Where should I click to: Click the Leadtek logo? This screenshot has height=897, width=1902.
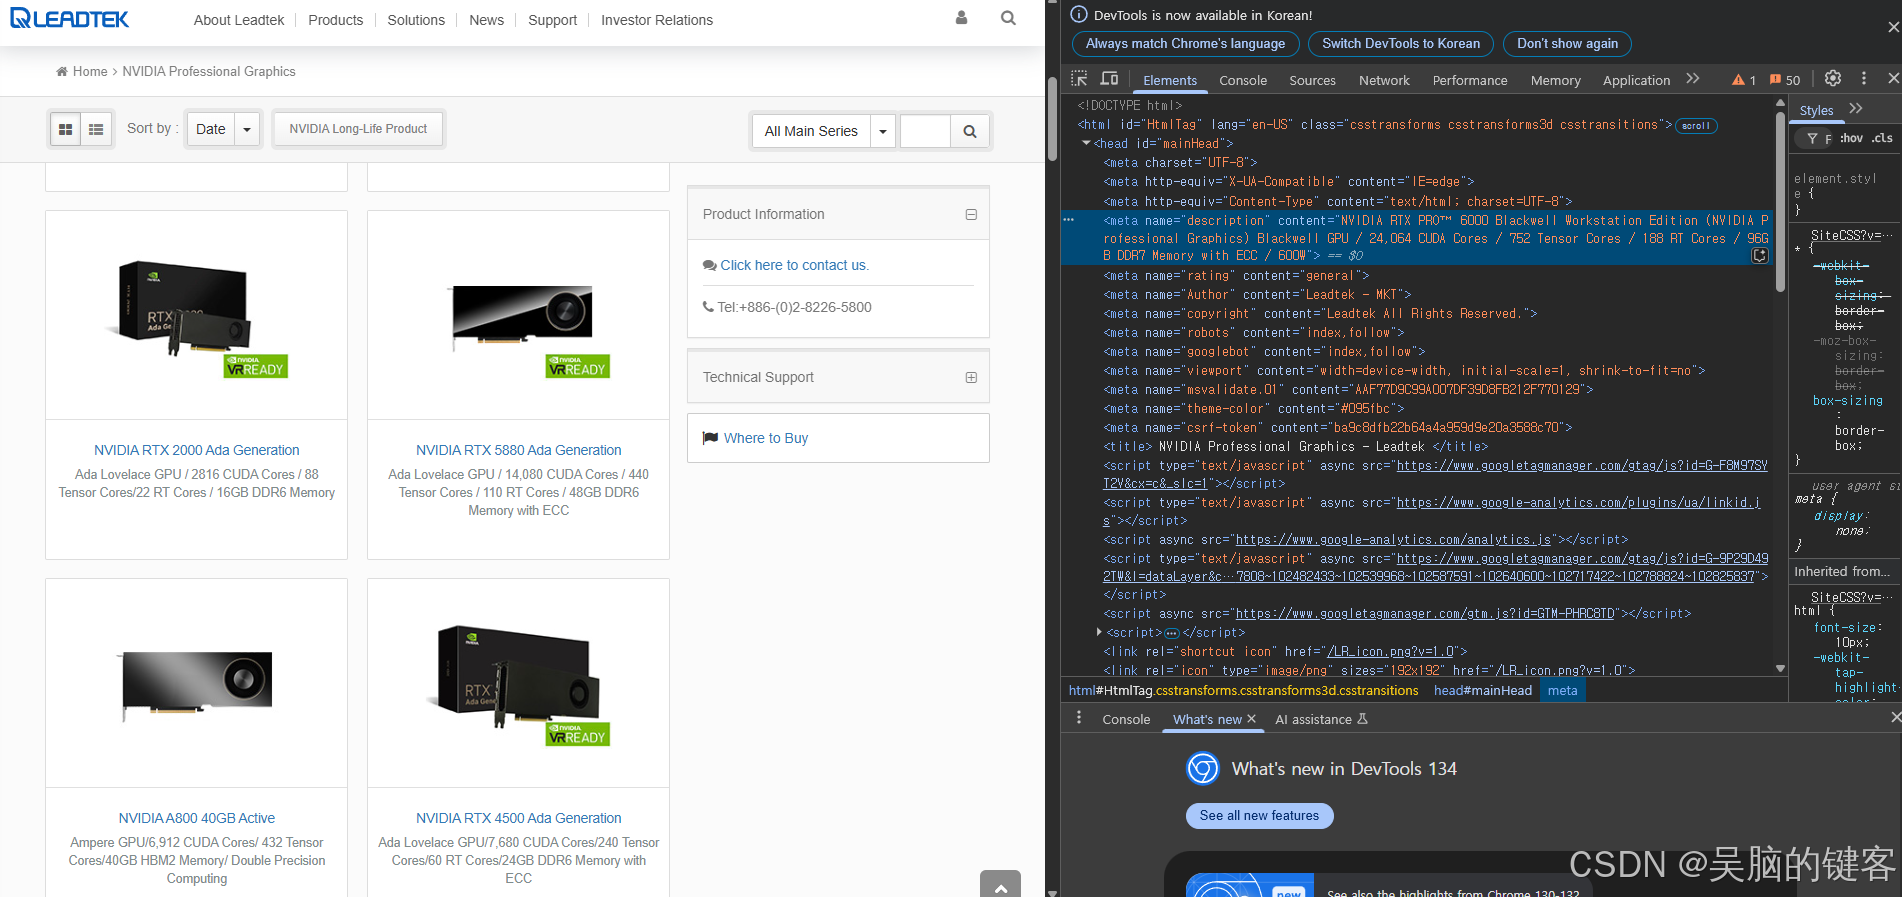click(70, 18)
